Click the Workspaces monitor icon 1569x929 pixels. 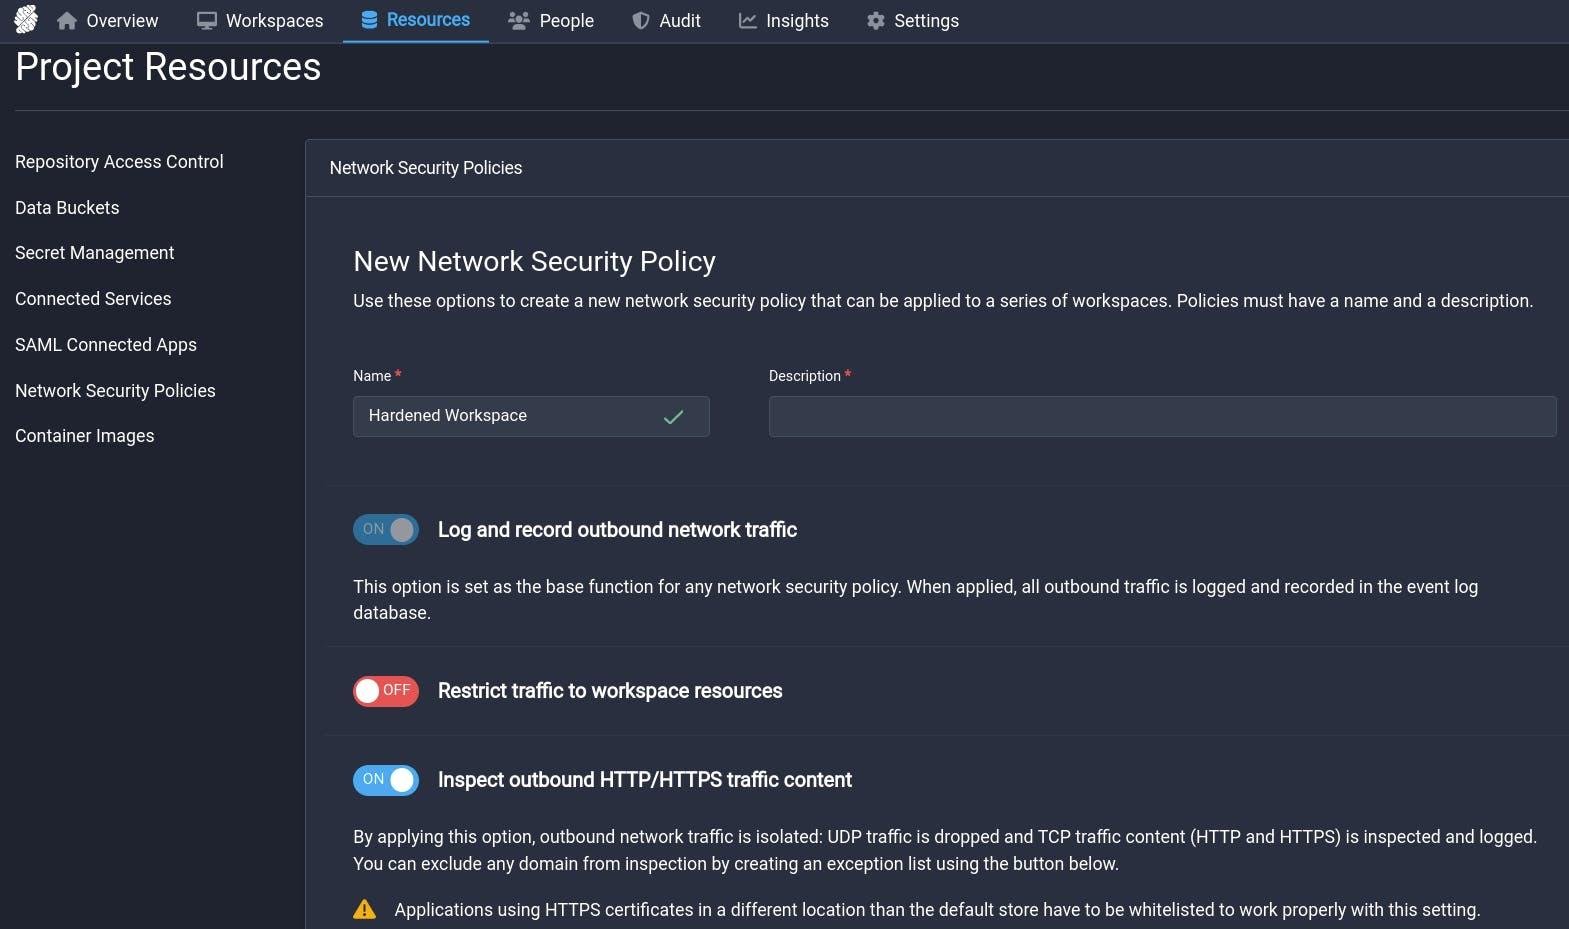point(207,21)
